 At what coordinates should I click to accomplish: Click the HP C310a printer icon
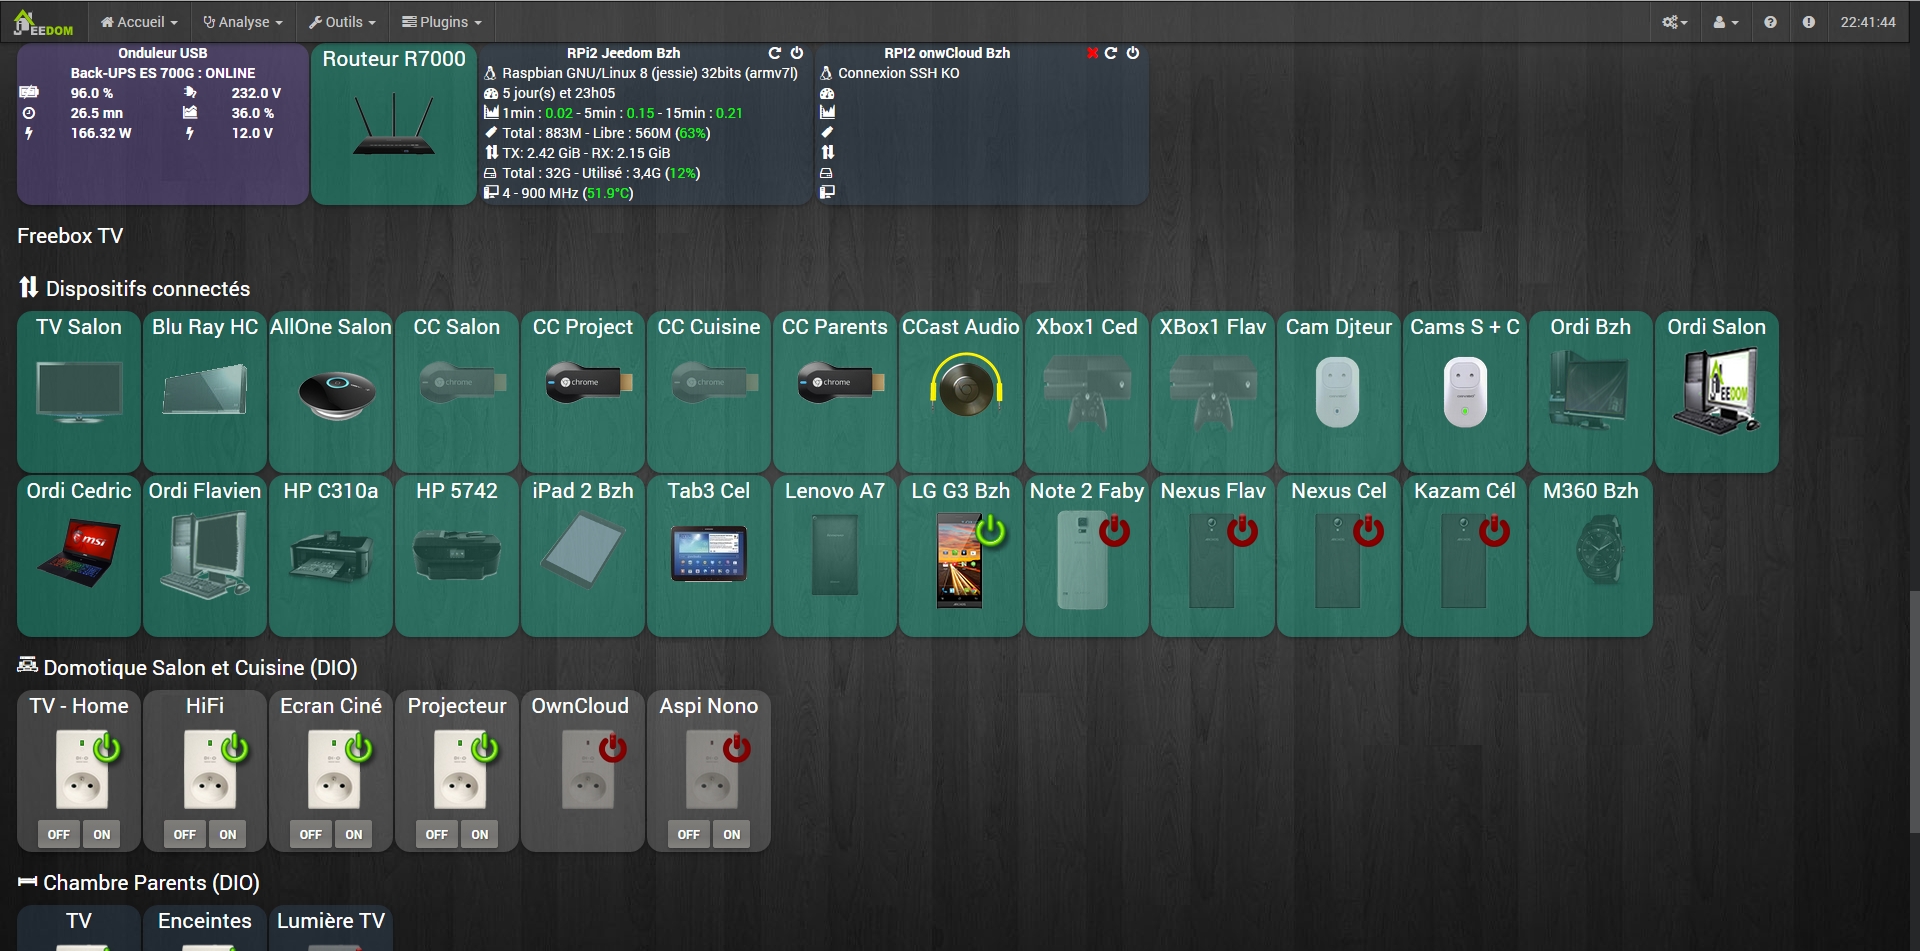(331, 555)
